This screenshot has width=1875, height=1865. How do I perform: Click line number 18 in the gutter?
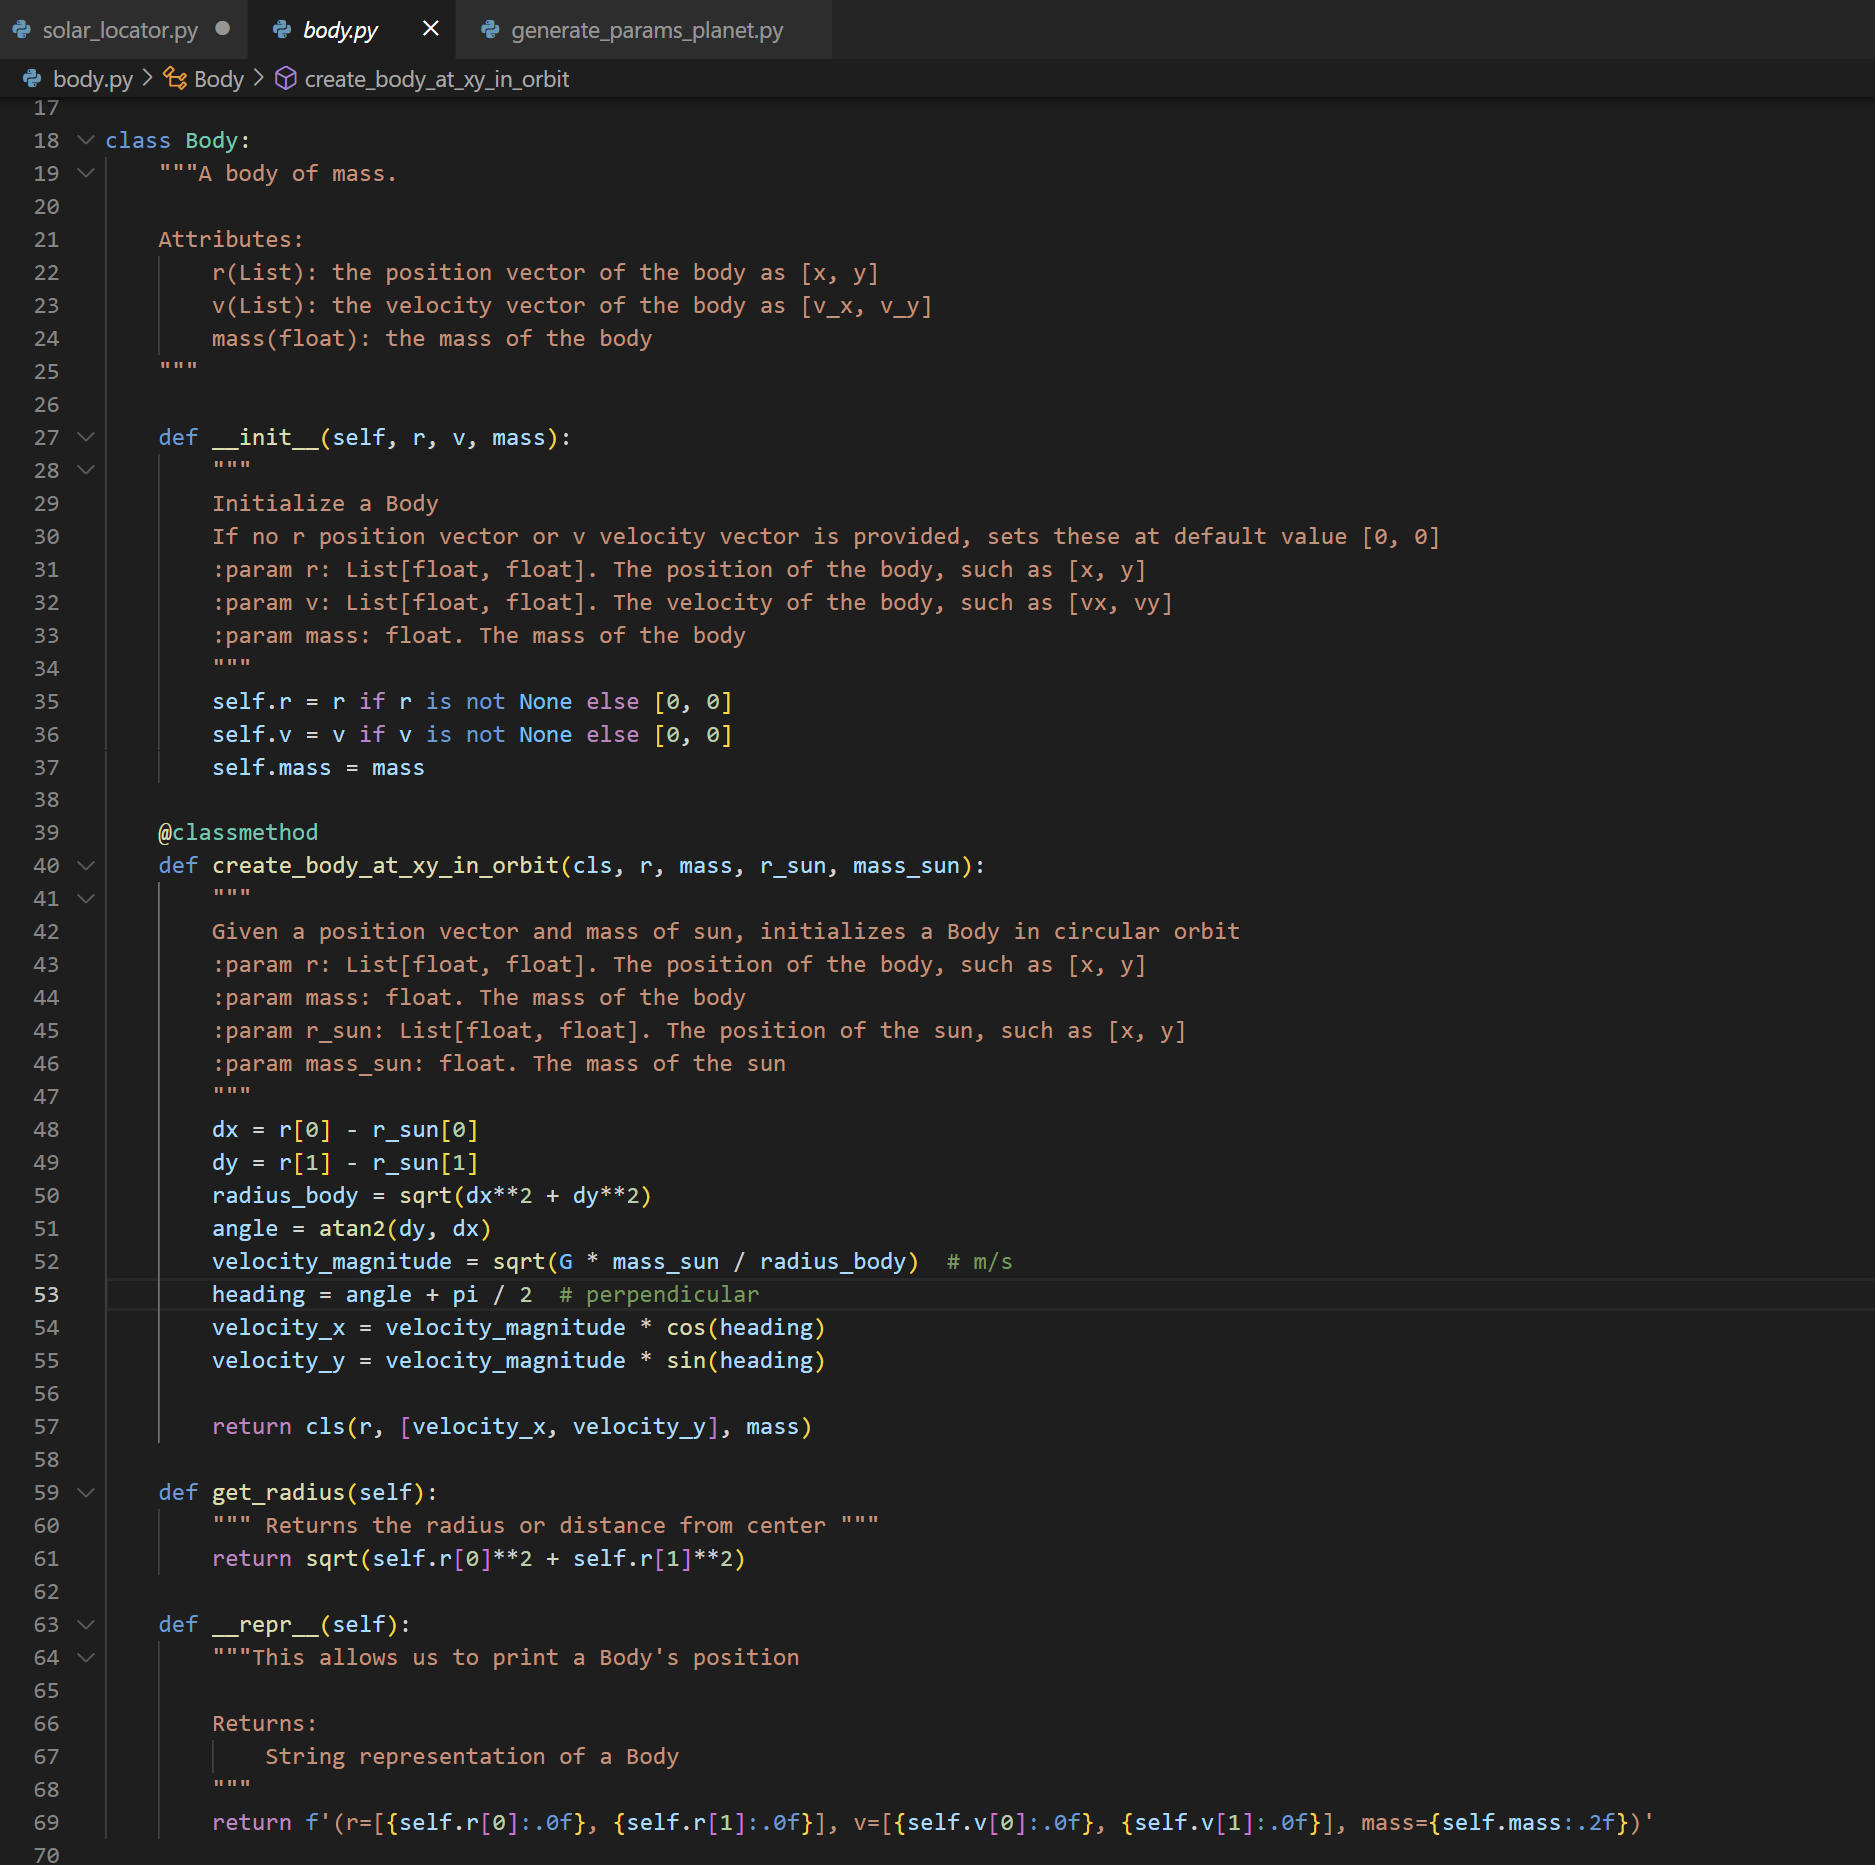tap(47, 140)
